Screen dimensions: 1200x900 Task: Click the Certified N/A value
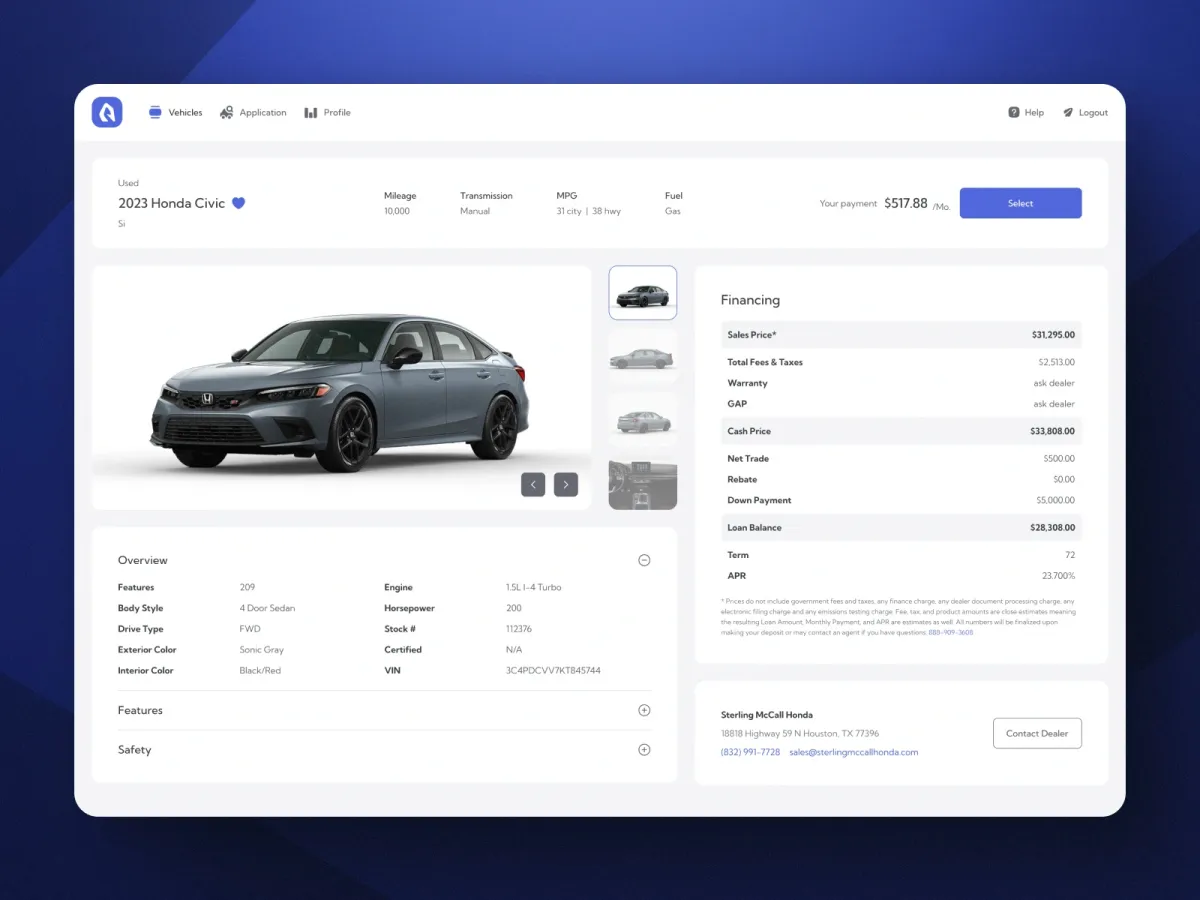(x=514, y=650)
